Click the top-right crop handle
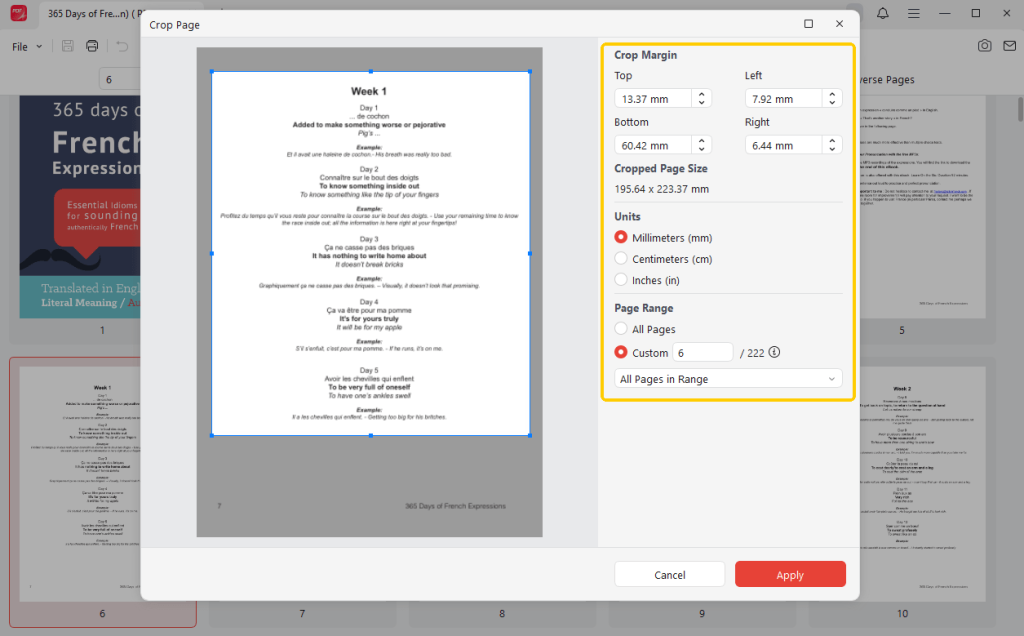Image resolution: width=1024 pixels, height=636 pixels. pos(530,71)
